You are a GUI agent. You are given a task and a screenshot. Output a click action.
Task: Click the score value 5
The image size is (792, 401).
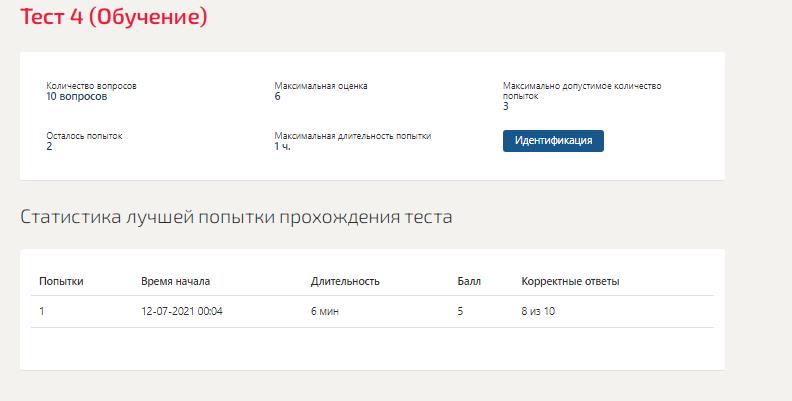[460, 311]
